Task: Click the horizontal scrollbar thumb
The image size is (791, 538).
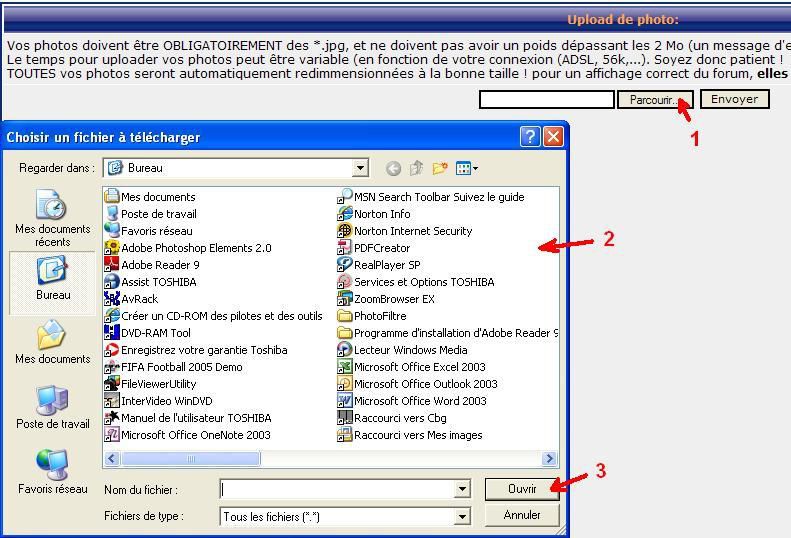Action: tap(191, 458)
